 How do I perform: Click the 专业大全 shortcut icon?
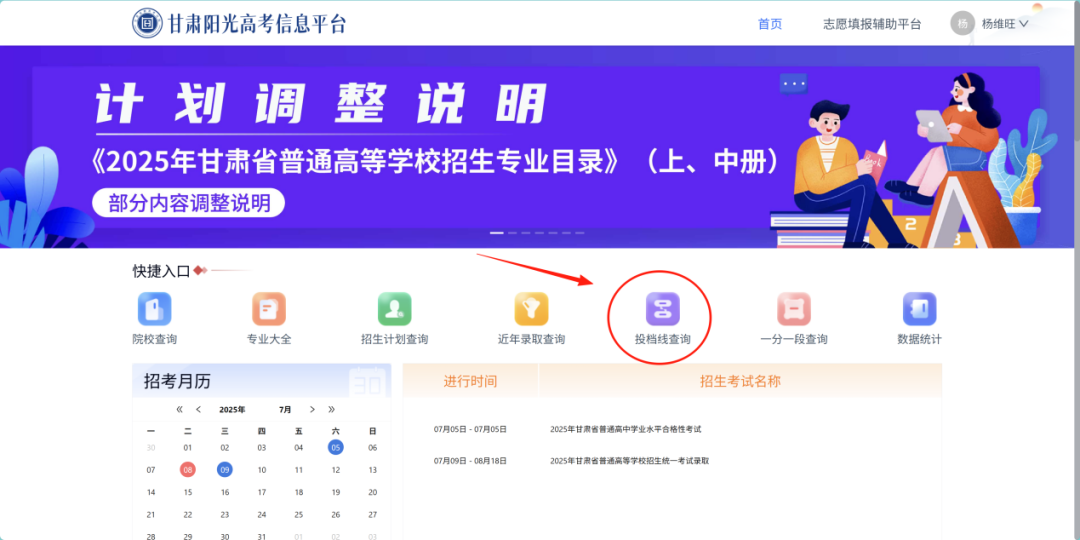point(268,309)
